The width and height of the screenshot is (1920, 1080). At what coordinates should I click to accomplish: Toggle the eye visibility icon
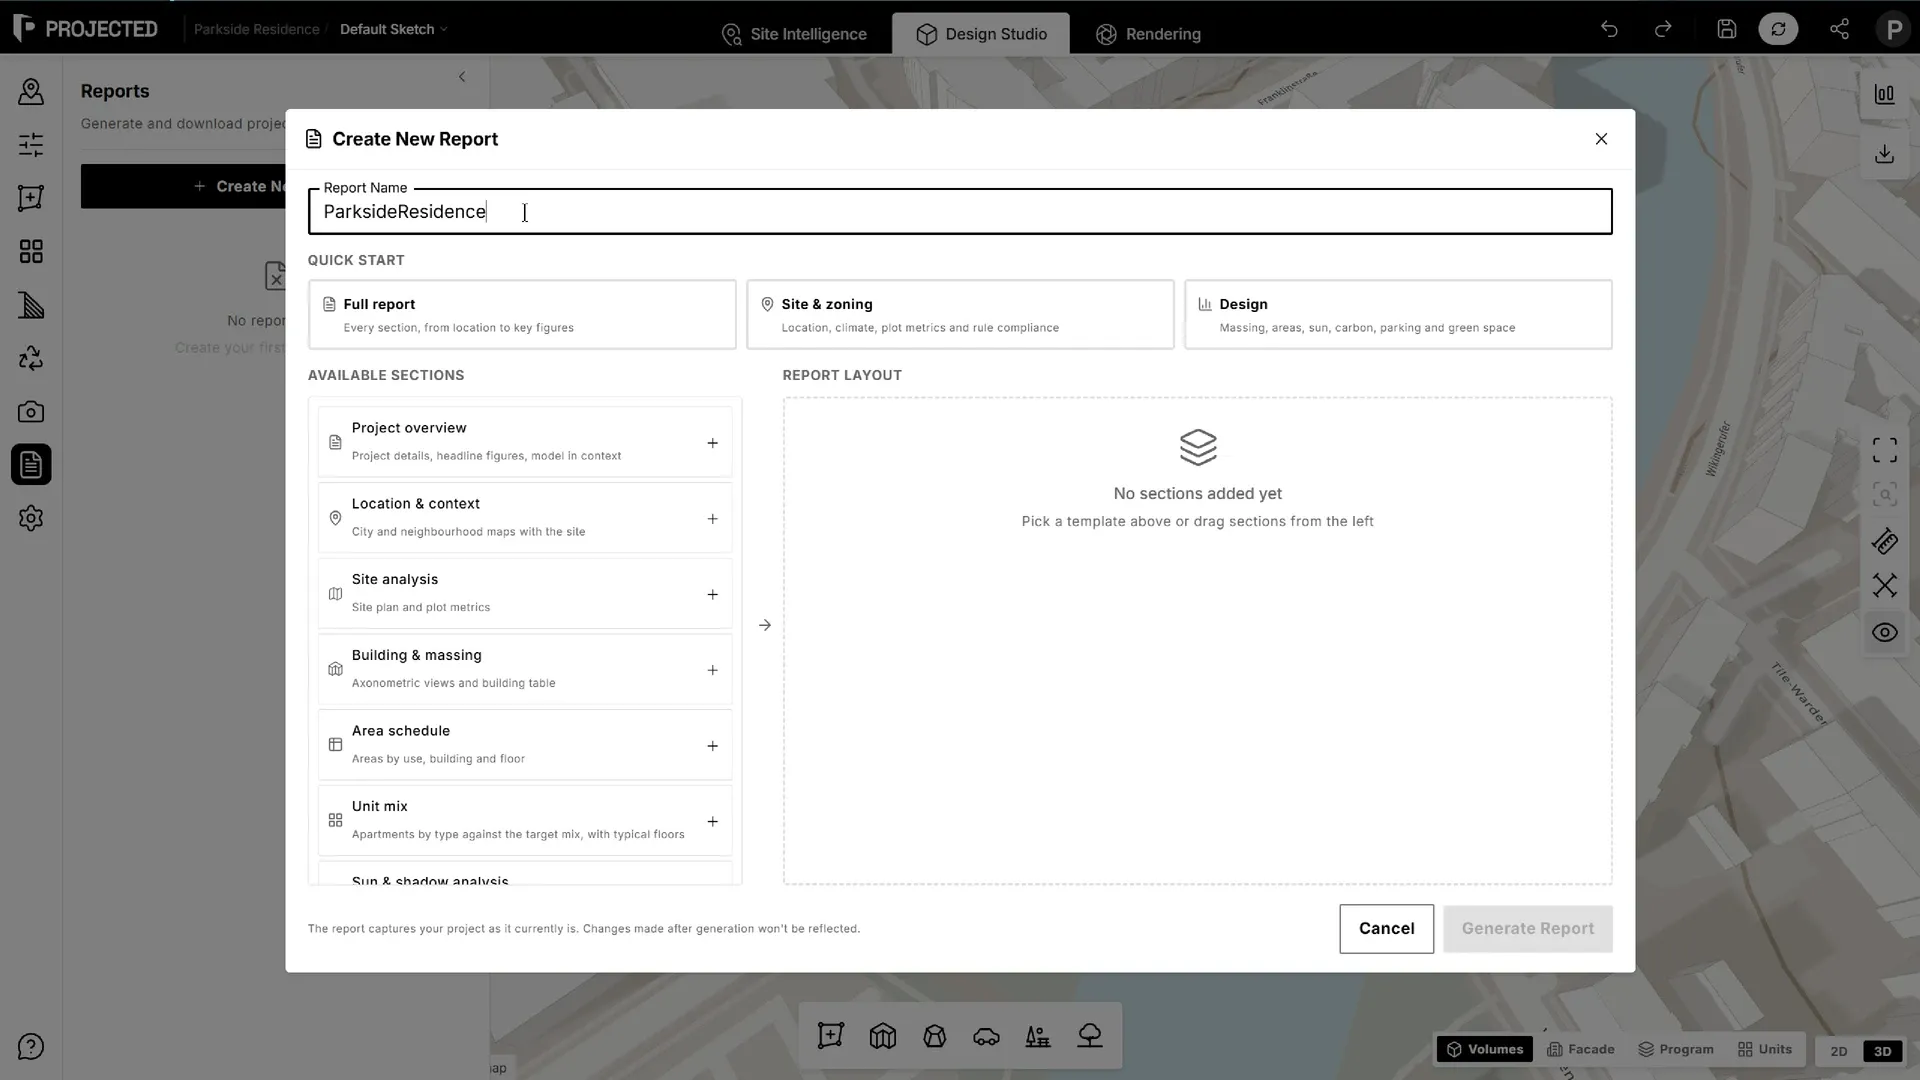coord(1884,632)
